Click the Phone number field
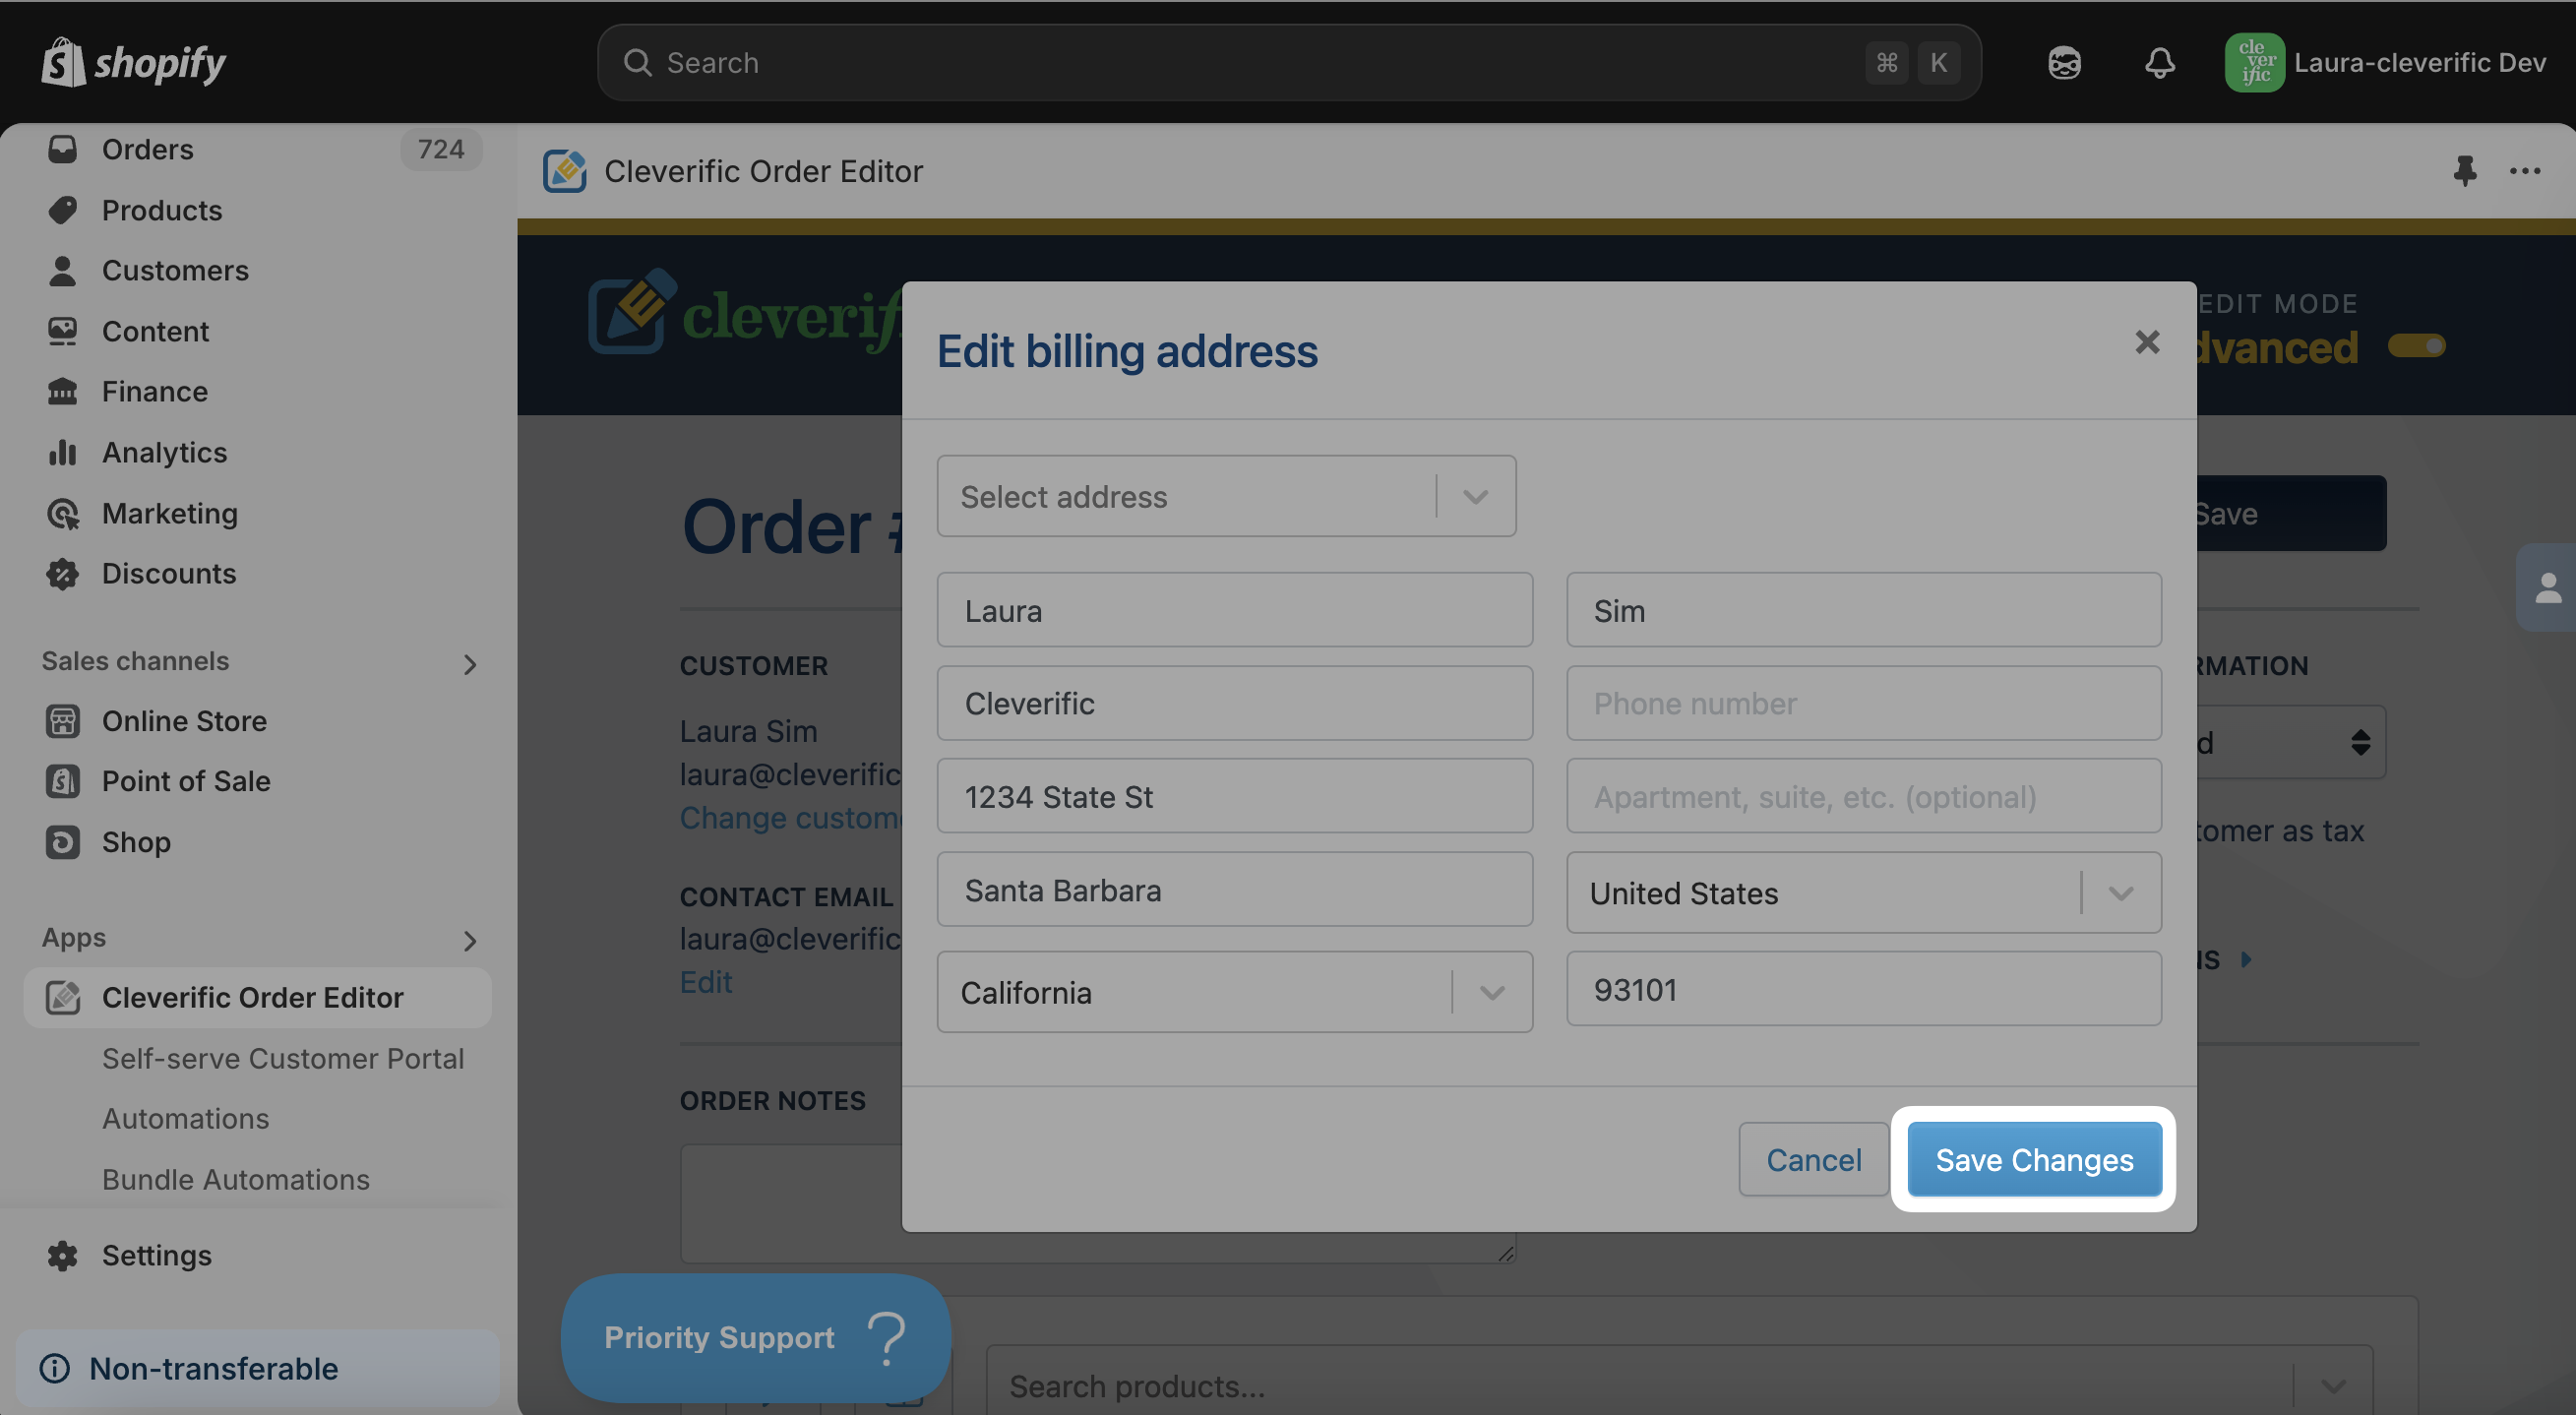 [x=1864, y=702]
